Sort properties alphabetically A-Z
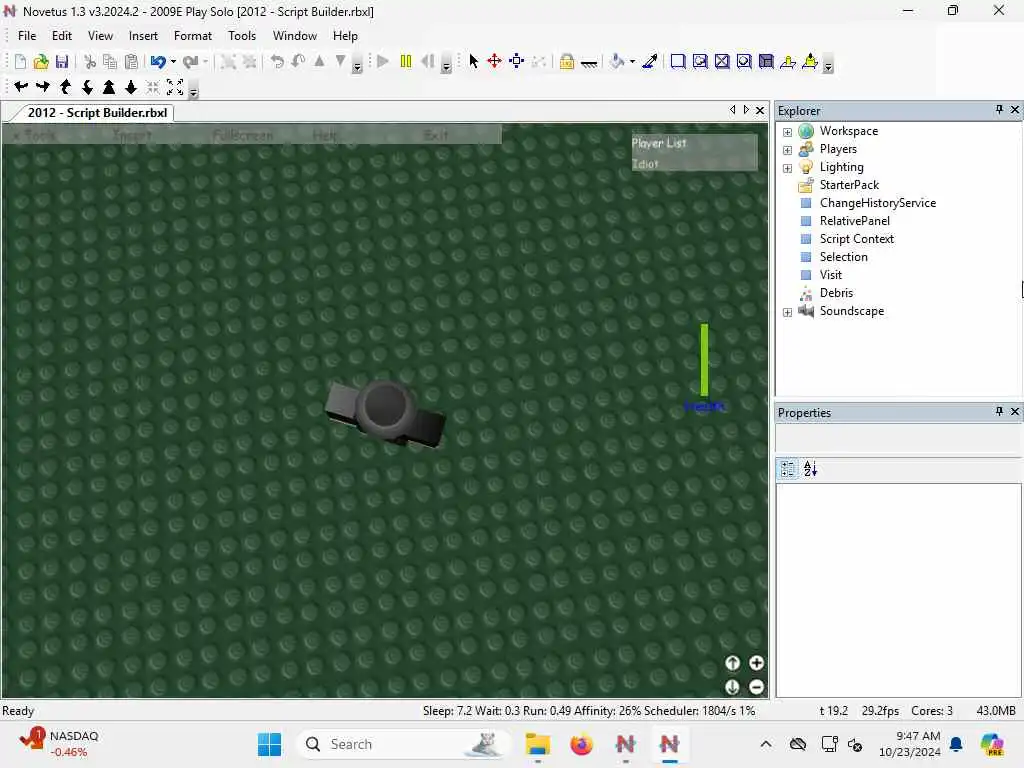Image resolution: width=1024 pixels, height=768 pixels. point(810,468)
